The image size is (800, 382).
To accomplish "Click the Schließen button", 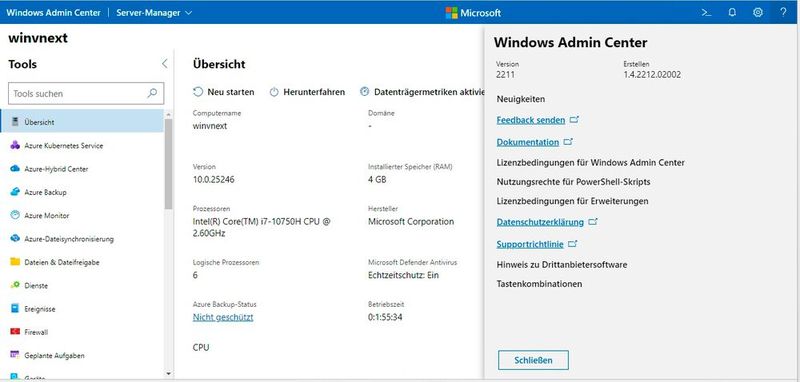I will point(533,360).
